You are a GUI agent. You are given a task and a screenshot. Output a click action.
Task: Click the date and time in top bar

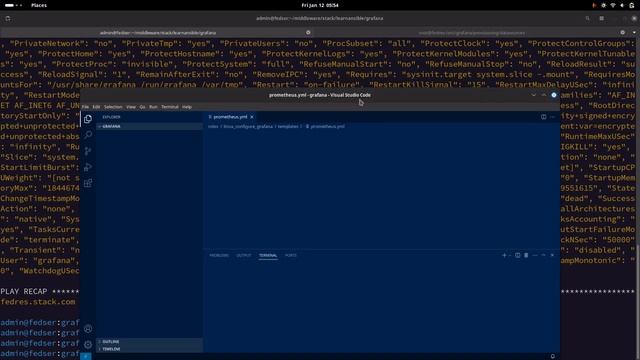click(320, 5)
